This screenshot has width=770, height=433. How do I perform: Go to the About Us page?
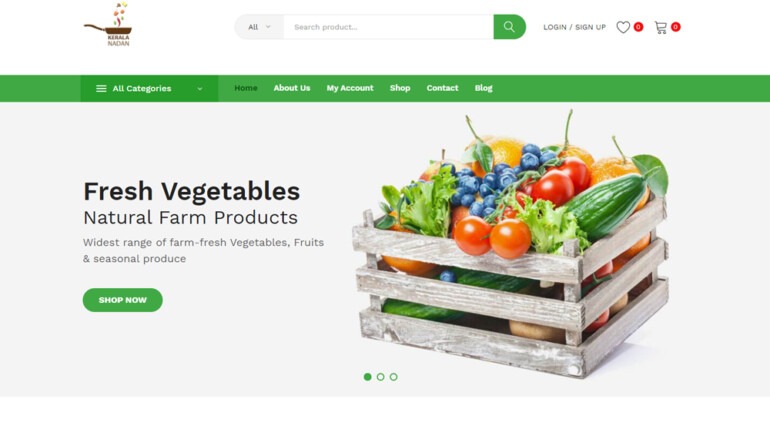coord(292,88)
